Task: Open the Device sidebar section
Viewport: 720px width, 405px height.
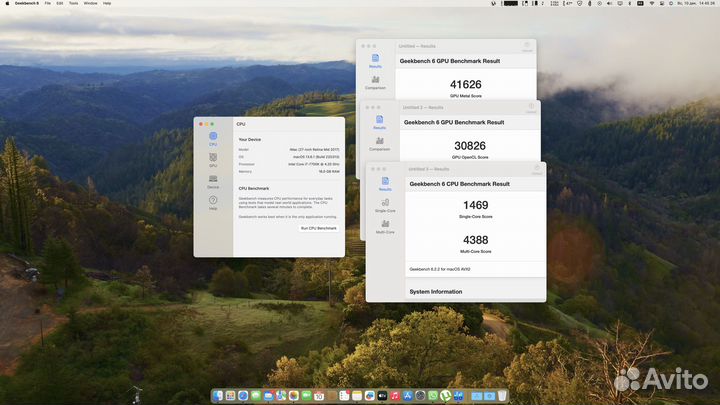Action: point(213,181)
